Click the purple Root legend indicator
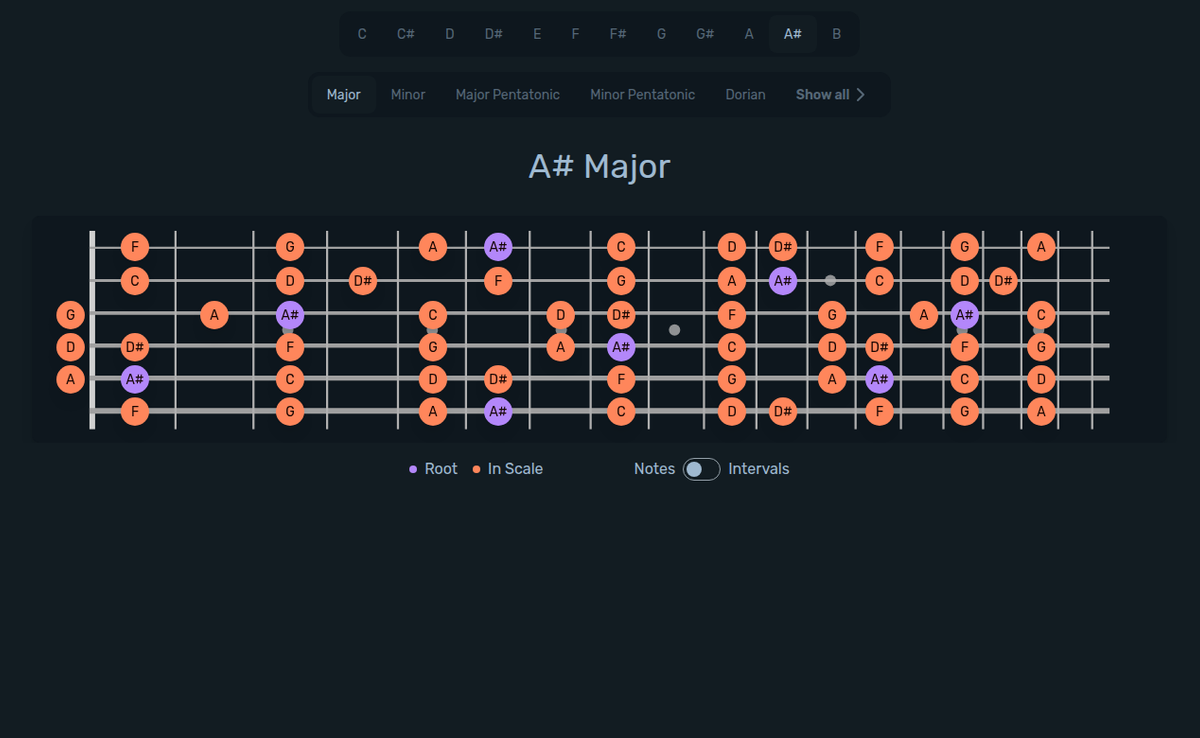This screenshot has height=738, width=1200. point(413,468)
